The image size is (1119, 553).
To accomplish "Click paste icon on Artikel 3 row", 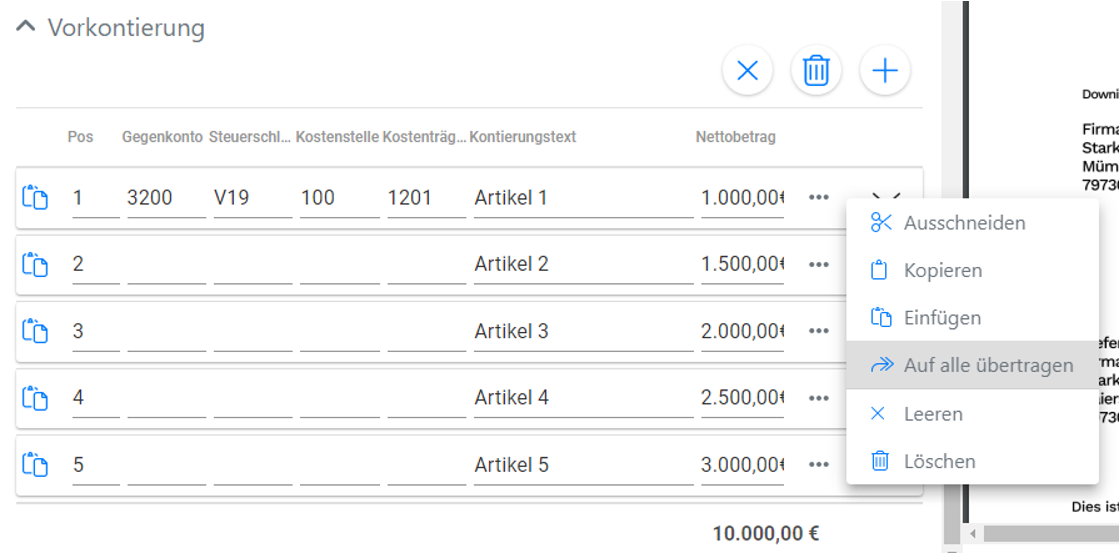I will (35, 331).
